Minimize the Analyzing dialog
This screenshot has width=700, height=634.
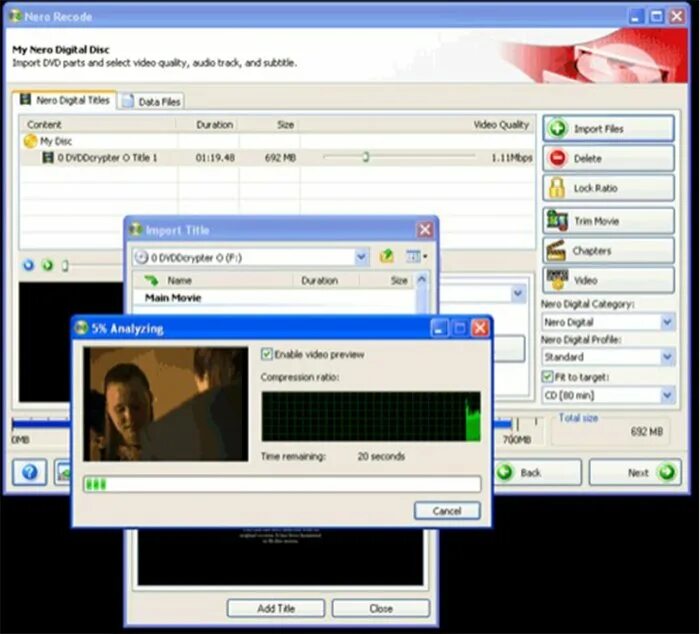click(x=439, y=329)
